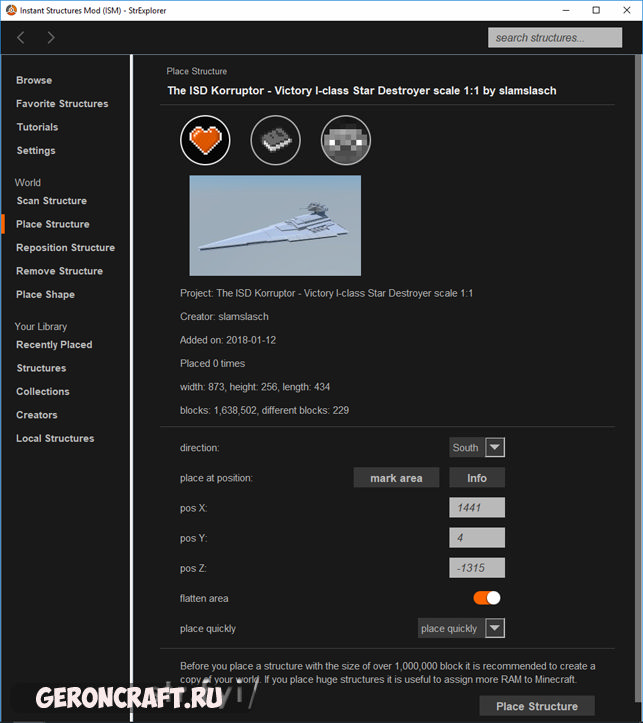The height and width of the screenshot is (723, 643).
Task: Open Browse in the sidebar
Action: tap(34, 80)
